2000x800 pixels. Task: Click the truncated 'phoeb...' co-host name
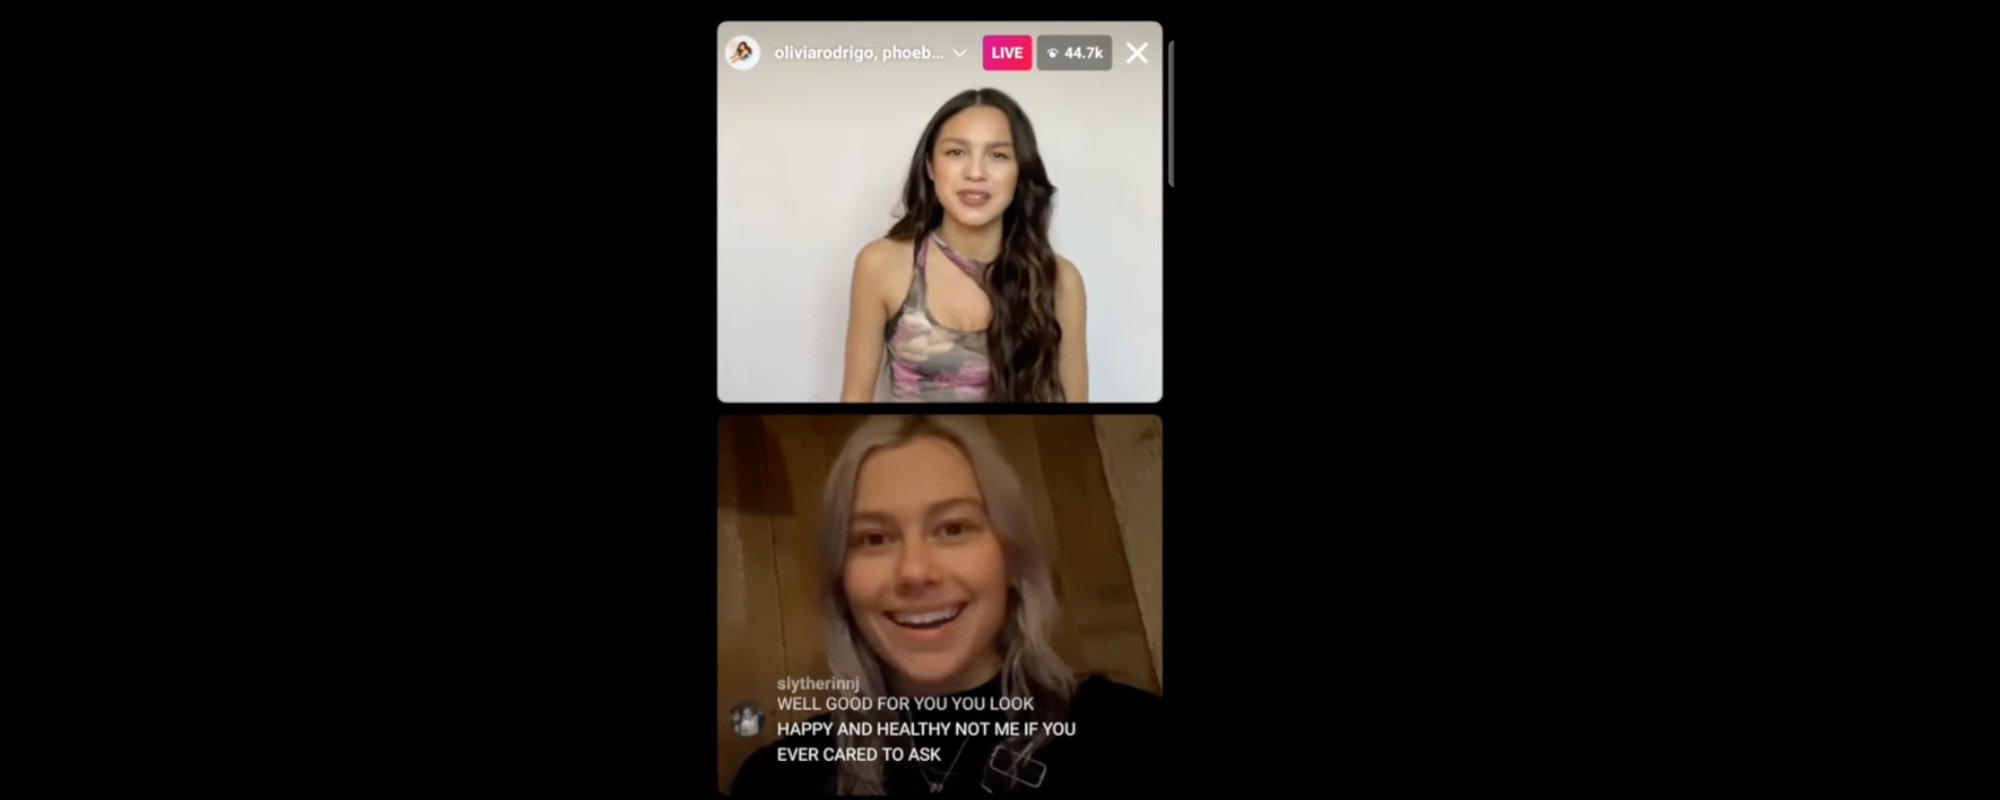coord(912,53)
